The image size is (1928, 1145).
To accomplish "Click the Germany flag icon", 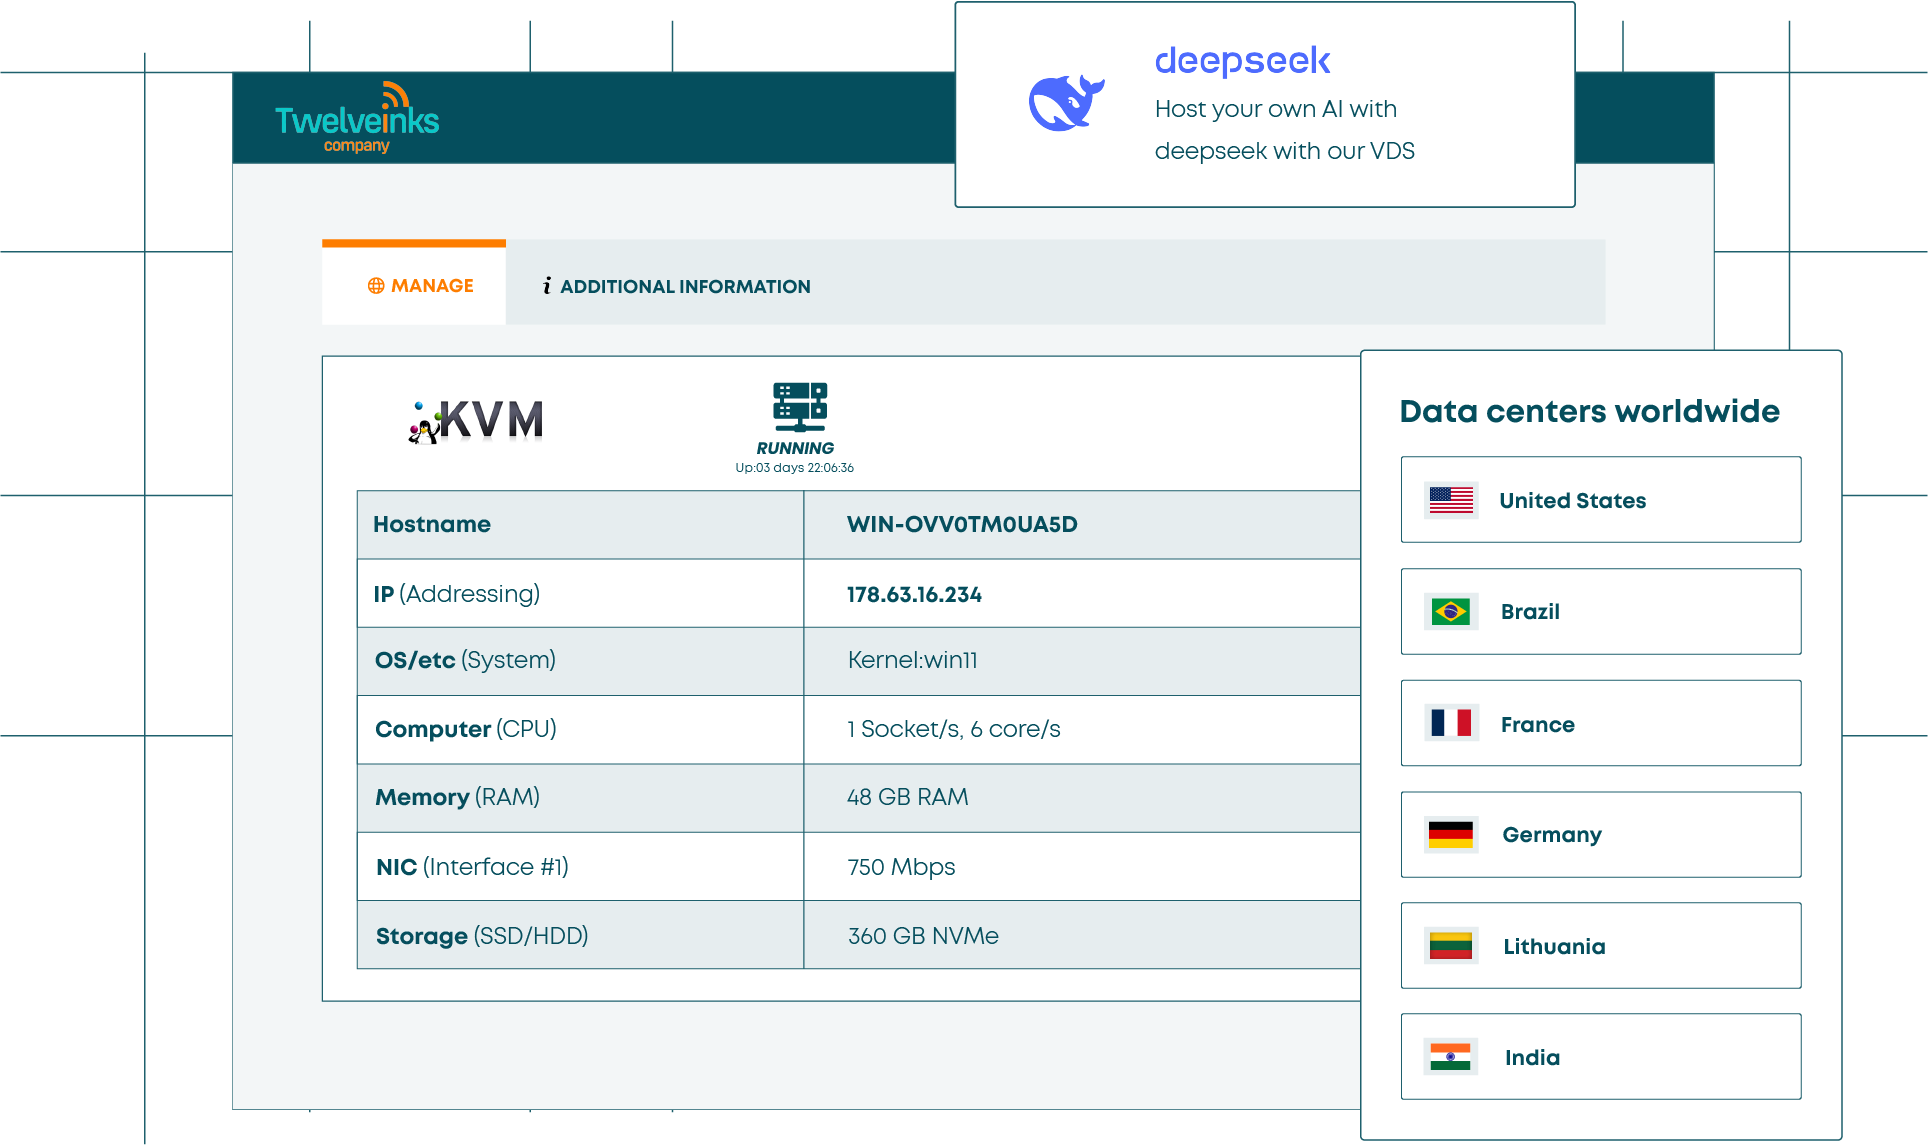I will (x=1451, y=835).
